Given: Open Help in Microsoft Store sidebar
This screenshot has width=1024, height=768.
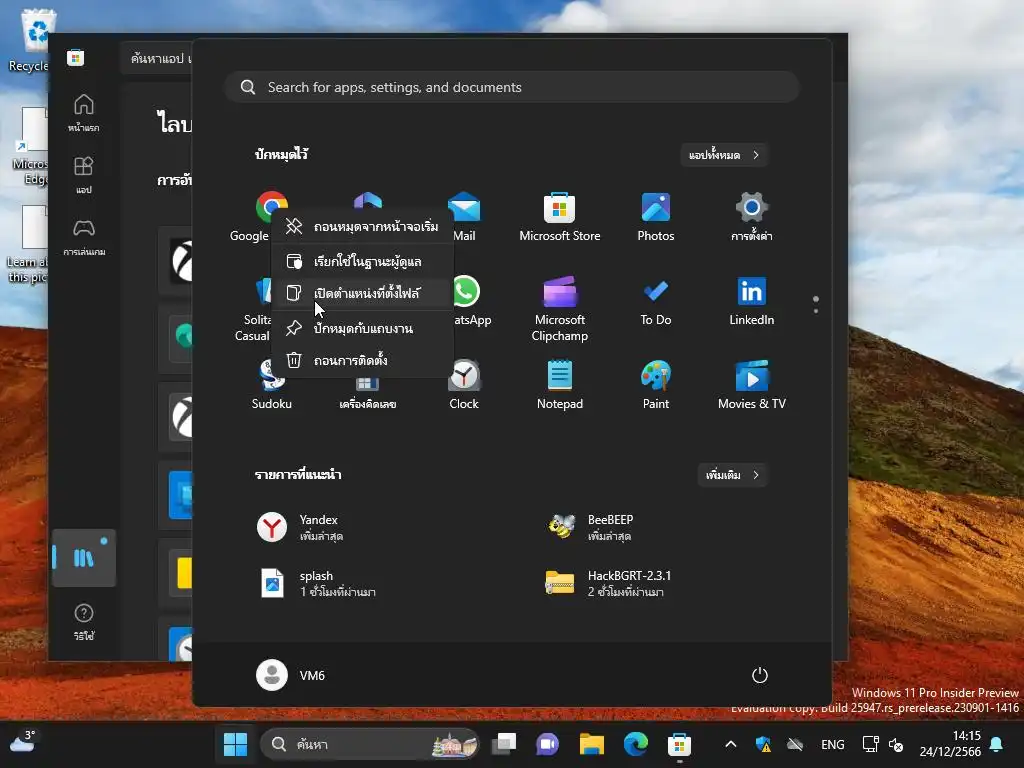Looking at the screenshot, I should [x=84, y=622].
